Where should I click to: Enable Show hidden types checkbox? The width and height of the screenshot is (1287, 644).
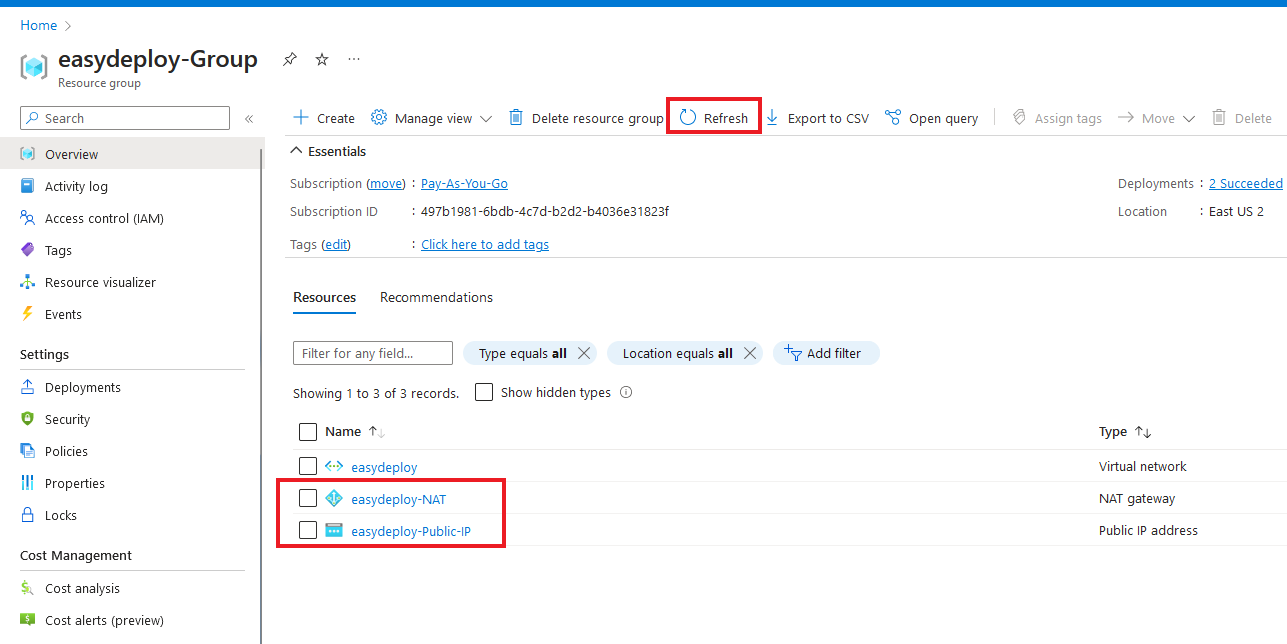click(x=484, y=393)
